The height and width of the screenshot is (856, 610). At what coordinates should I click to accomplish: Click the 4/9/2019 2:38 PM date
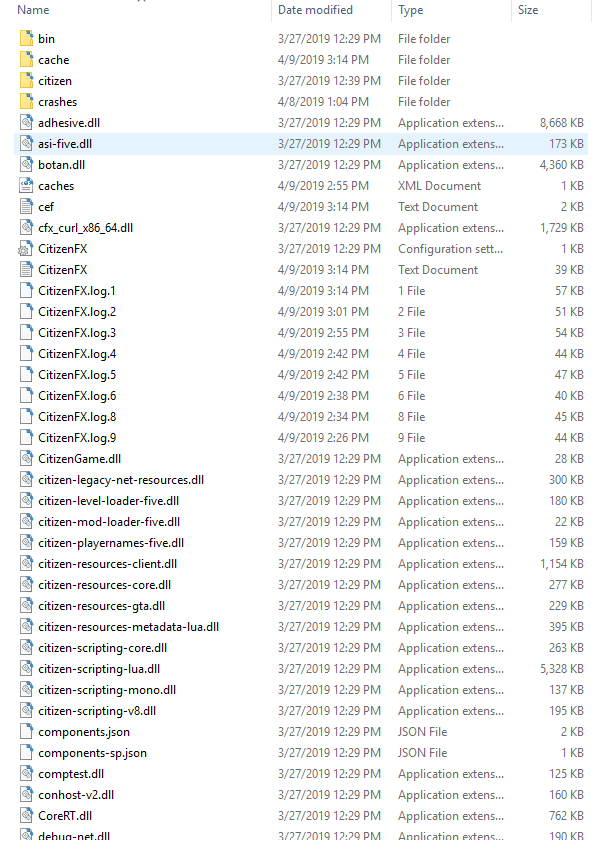pyautogui.click(x=323, y=396)
